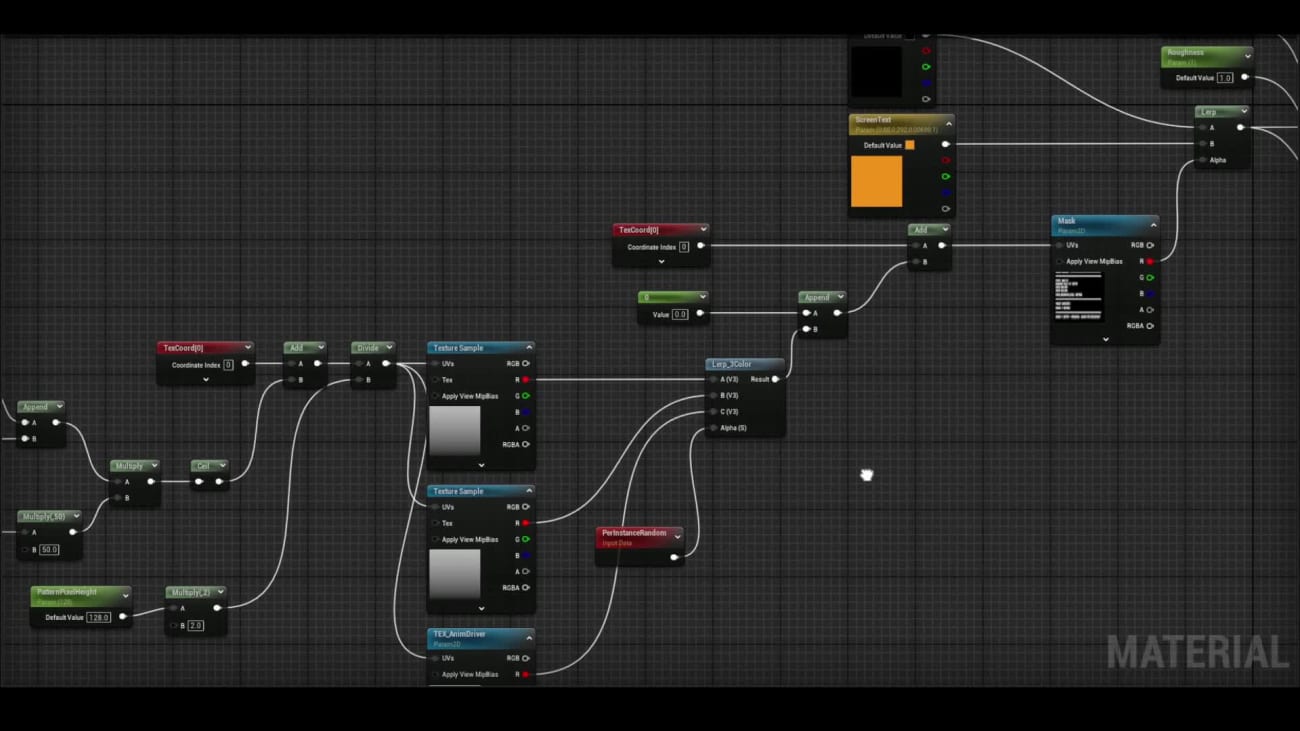1300x731 pixels.
Task: Open the Multiply(,50) header dropdown arrow
Action: [76, 516]
